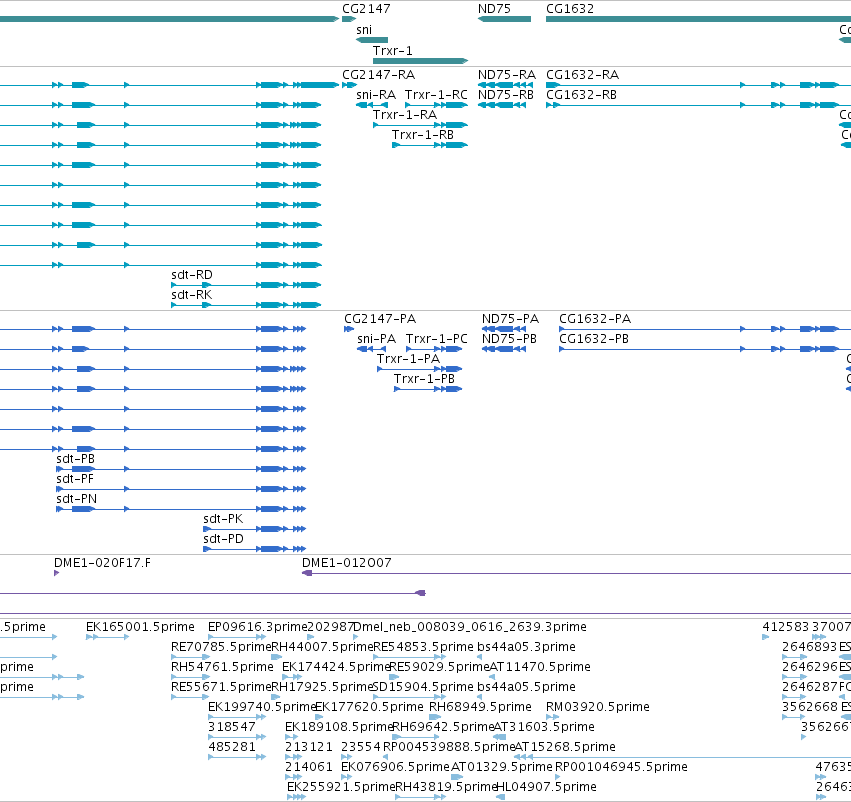Viewport: 851px width, 802px height.
Task: Click the ND75-RA transcript label
Action: click(507, 74)
